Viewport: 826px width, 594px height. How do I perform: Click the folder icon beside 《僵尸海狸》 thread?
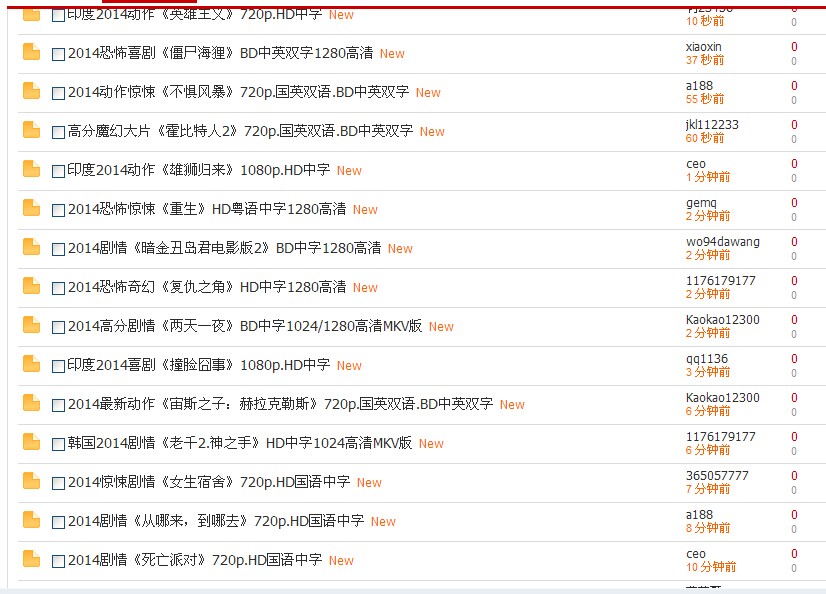pyautogui.click(x=31, y=54)
